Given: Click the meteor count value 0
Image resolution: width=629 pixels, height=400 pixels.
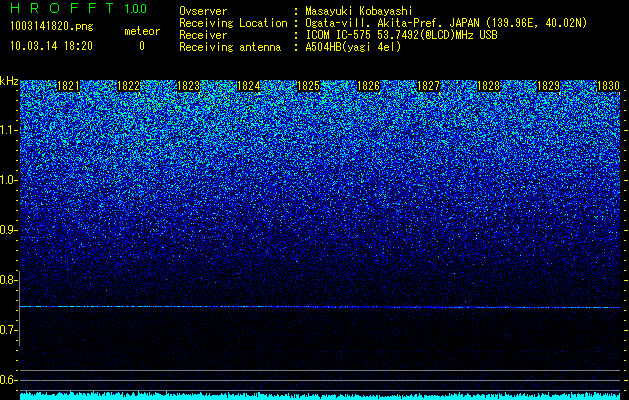Looking at the screenshot, I should tap(142, 46).
